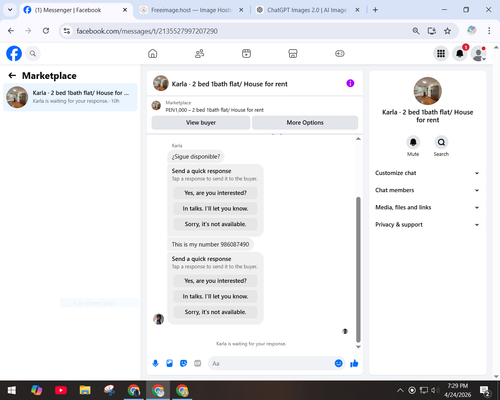Choose a sticker from the sticker icon
Image resolution: width=500 pixels, height=400 pixels.
tap(183, 363)
